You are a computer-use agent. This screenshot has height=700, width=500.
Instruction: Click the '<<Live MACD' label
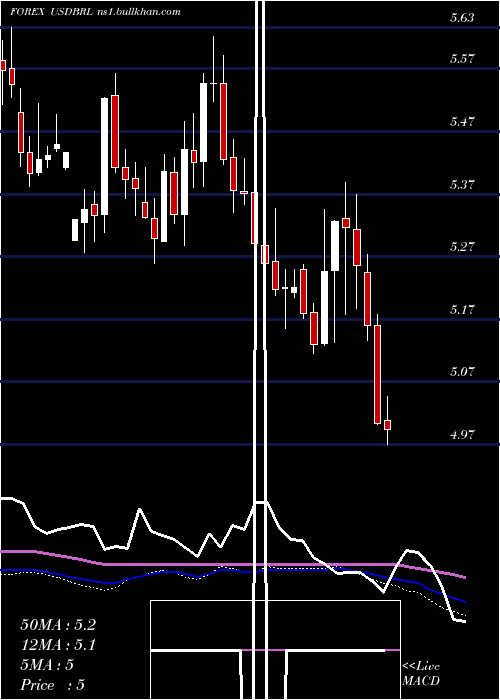tap(421, 674)
